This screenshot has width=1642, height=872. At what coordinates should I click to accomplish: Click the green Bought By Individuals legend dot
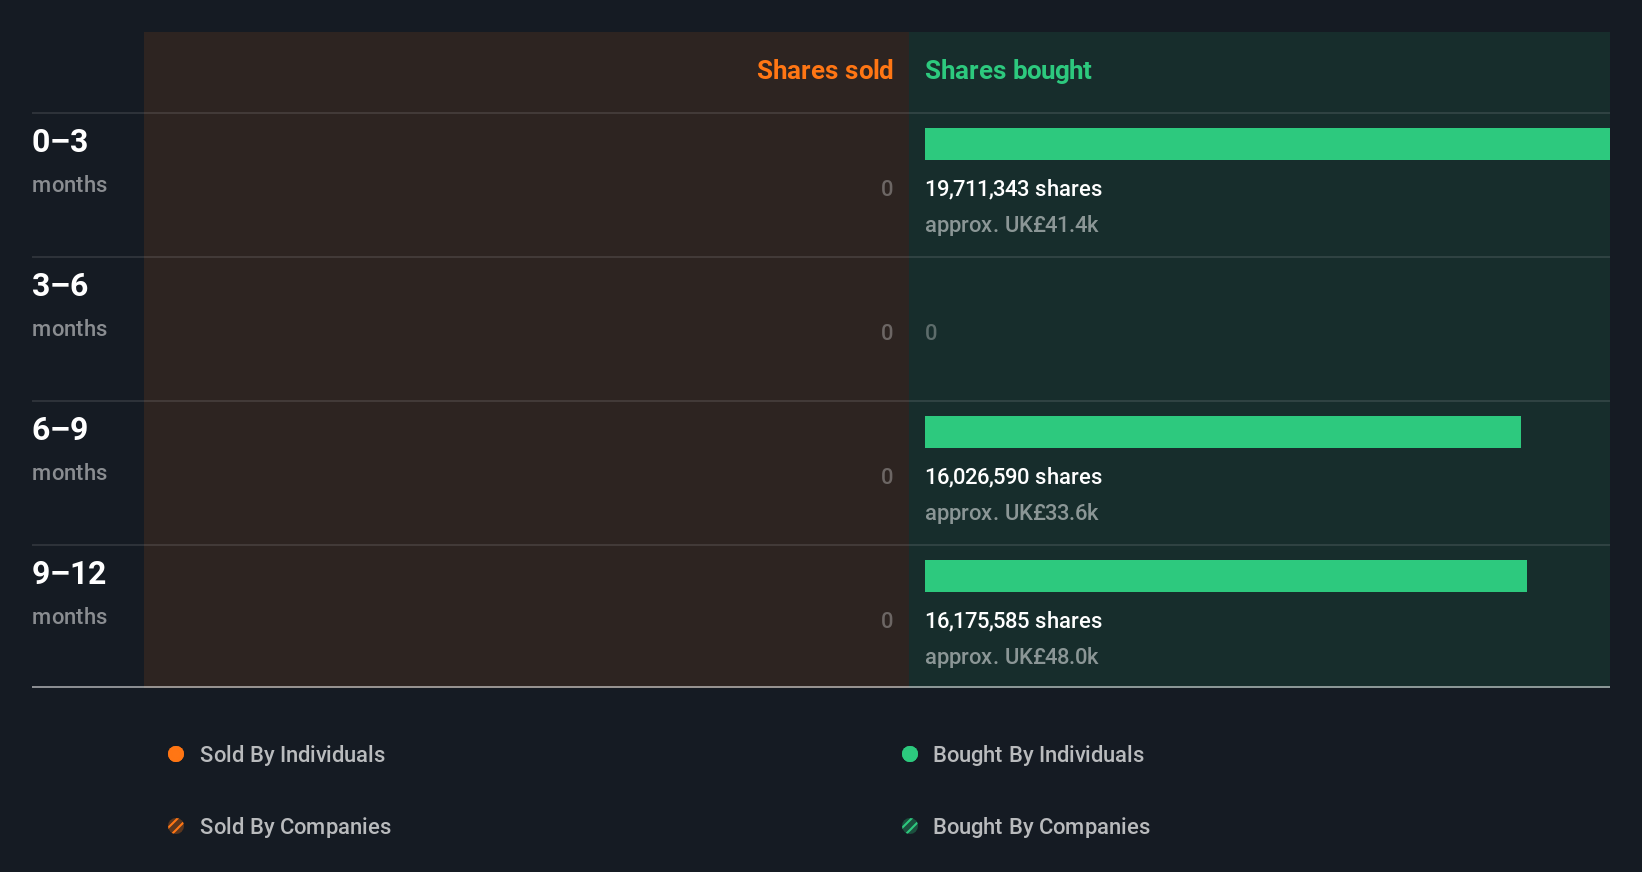(x=910, y=754)
